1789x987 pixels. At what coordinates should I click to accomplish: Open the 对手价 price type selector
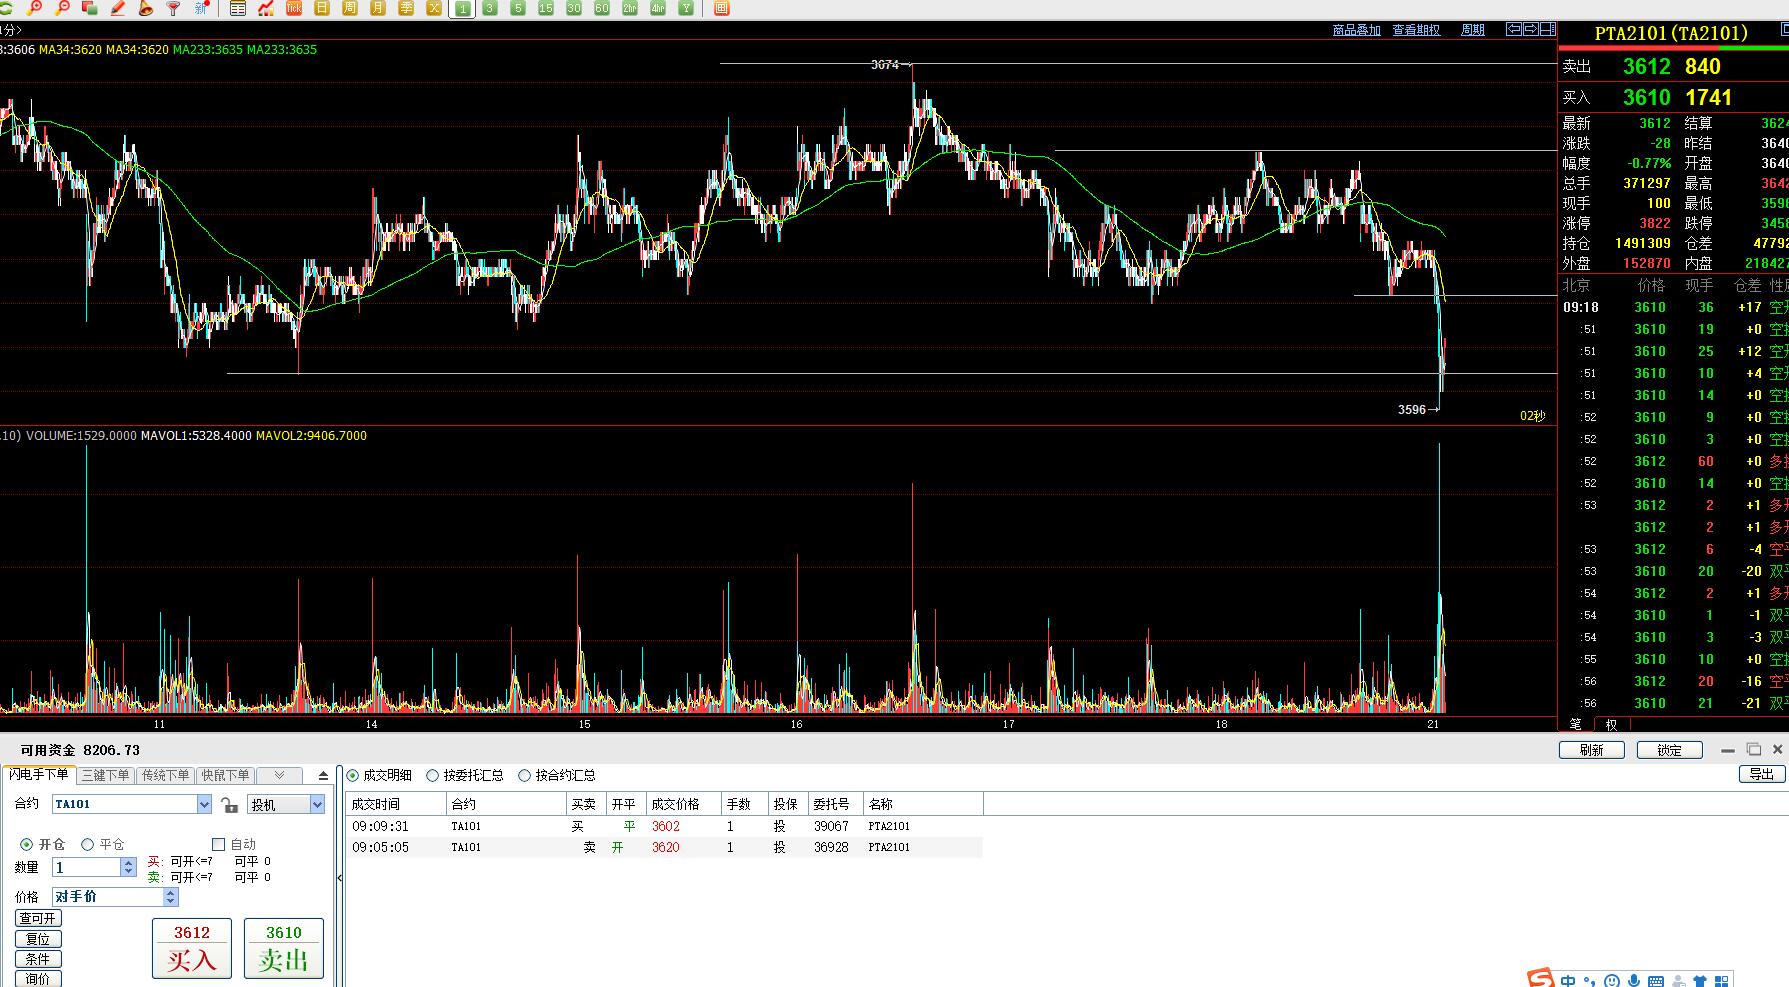coord(171,897)
